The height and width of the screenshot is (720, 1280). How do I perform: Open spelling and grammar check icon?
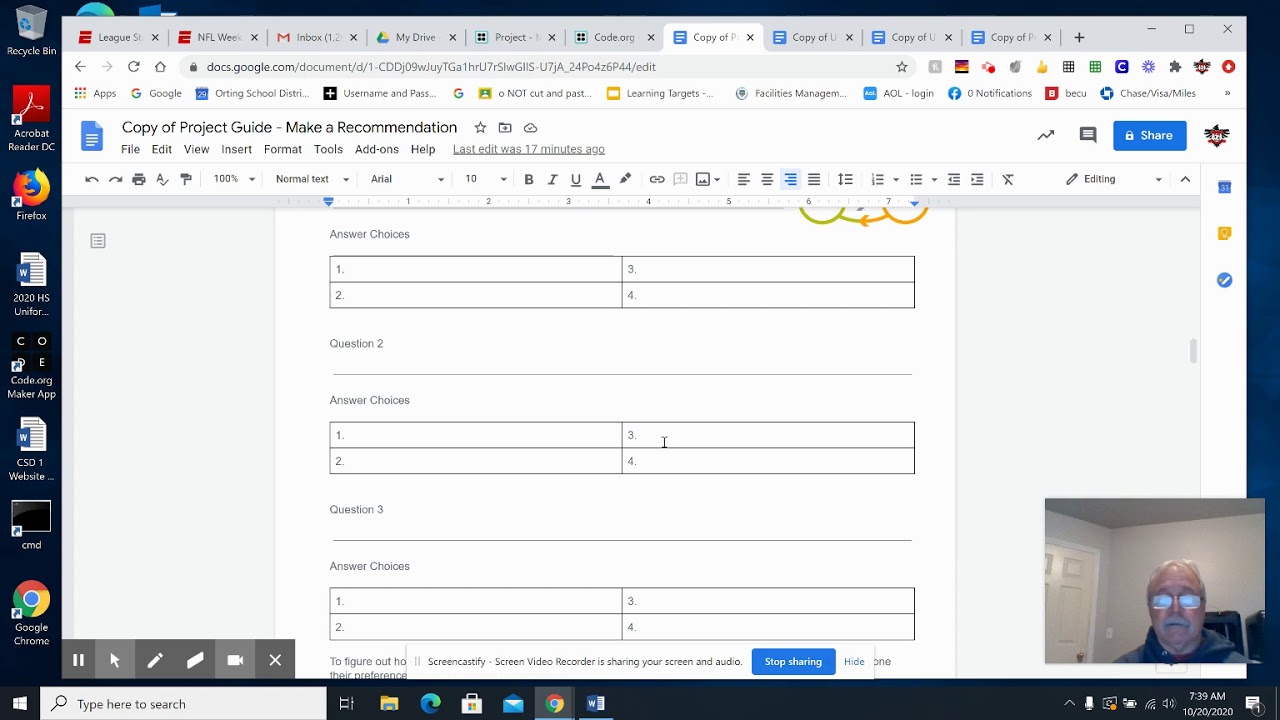click(162, 179)
